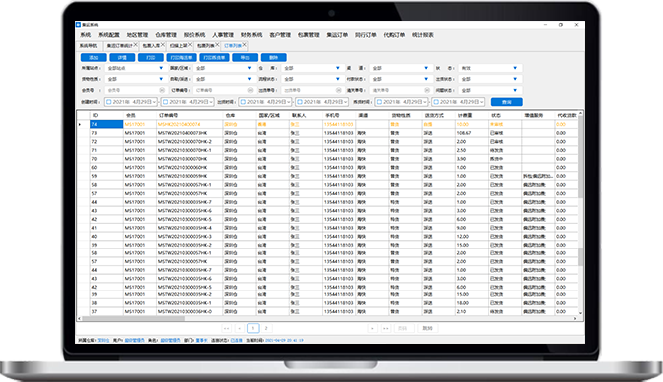Click the blue 查询 search button

[x=507, y=102]
